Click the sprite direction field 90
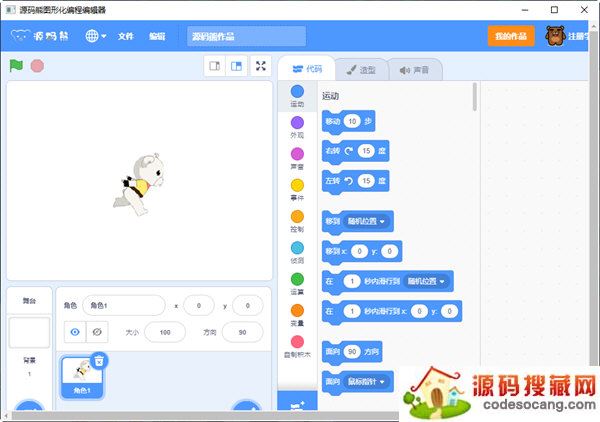Image resolution: width=600 pixels, height=422 pixels. (243, 332)
